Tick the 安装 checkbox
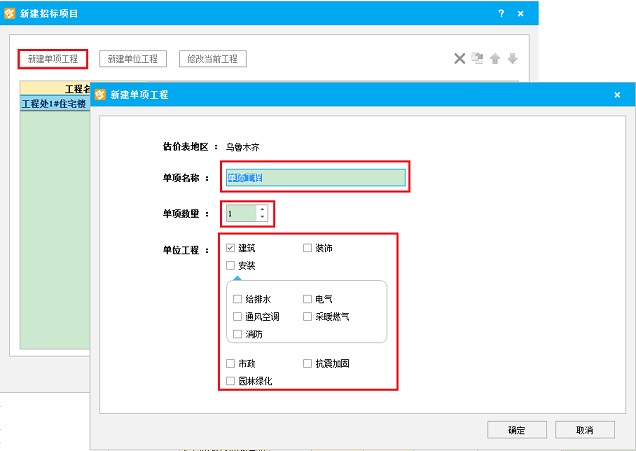 point(231,265)
